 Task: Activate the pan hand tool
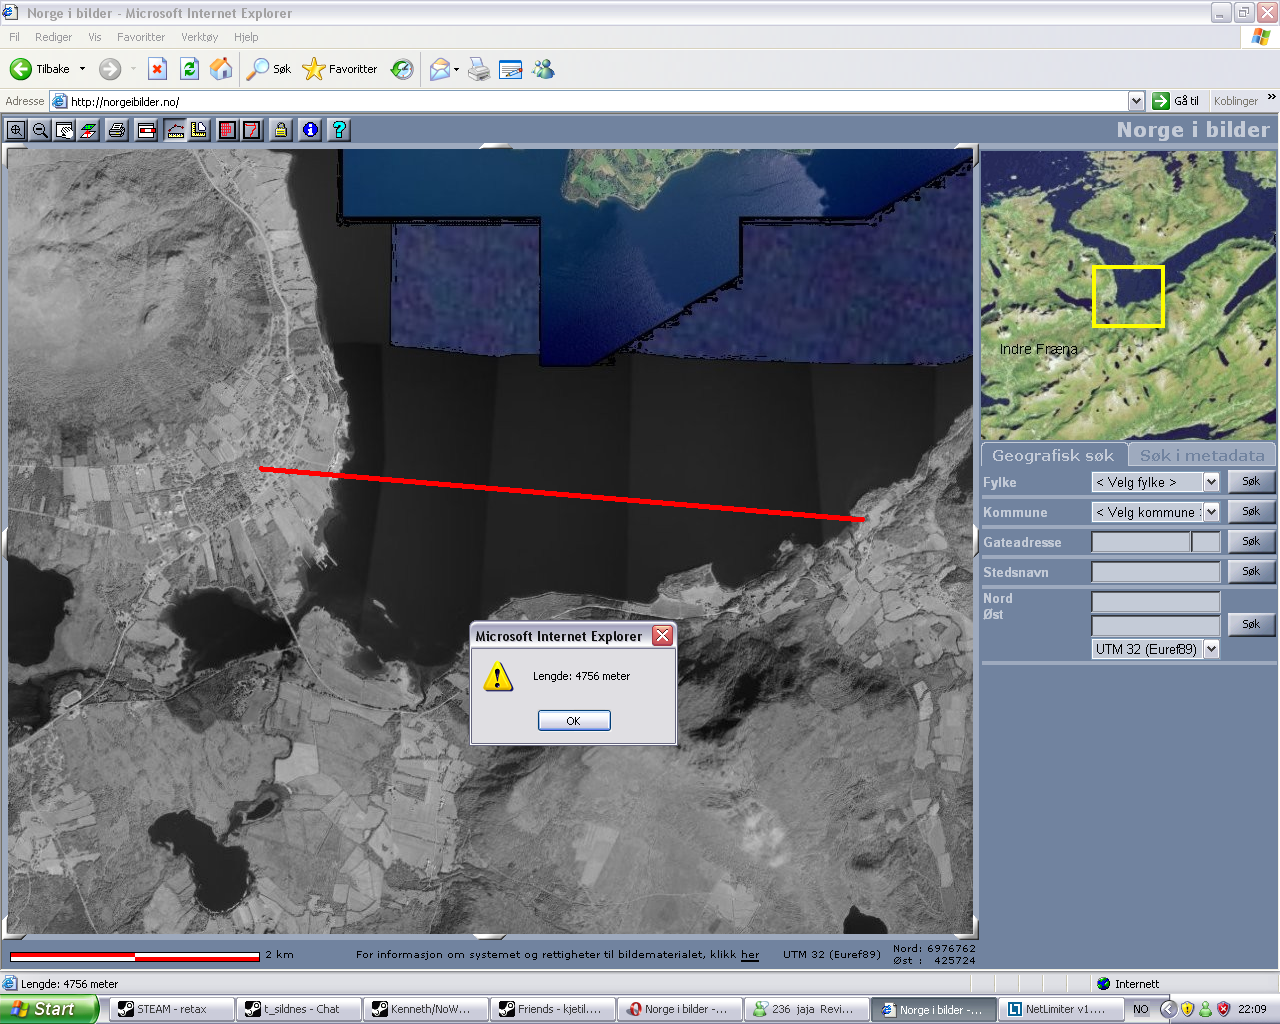[x=65, y=130]
